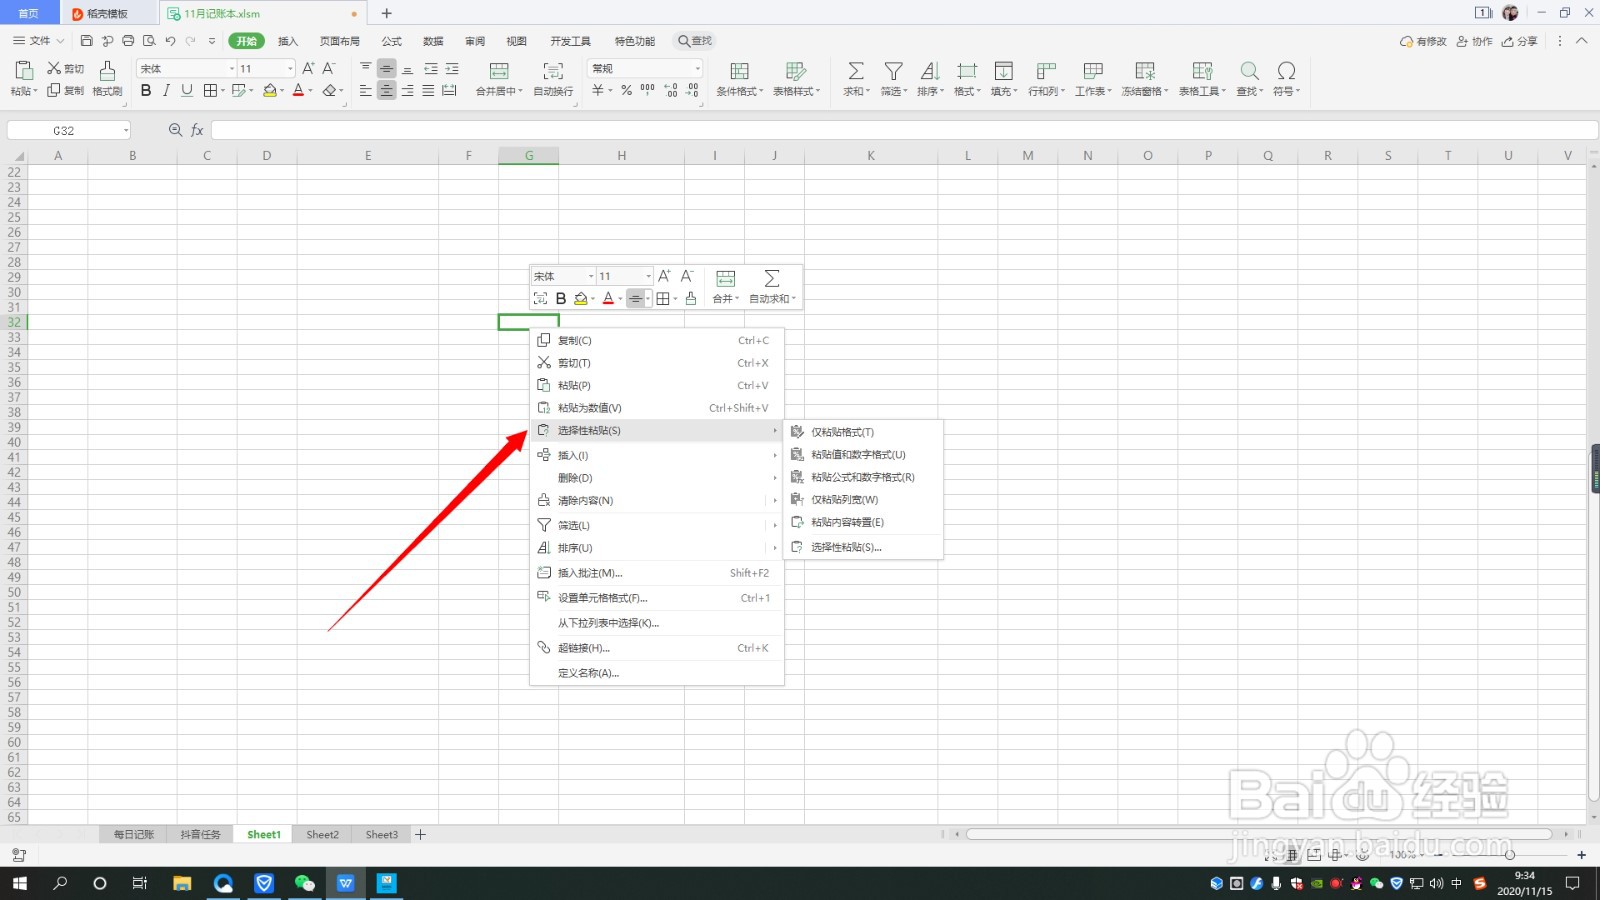
Task: Toggle horizontal center alignment in ribbon
Action: pyautogui.click(x=386, y=90)
